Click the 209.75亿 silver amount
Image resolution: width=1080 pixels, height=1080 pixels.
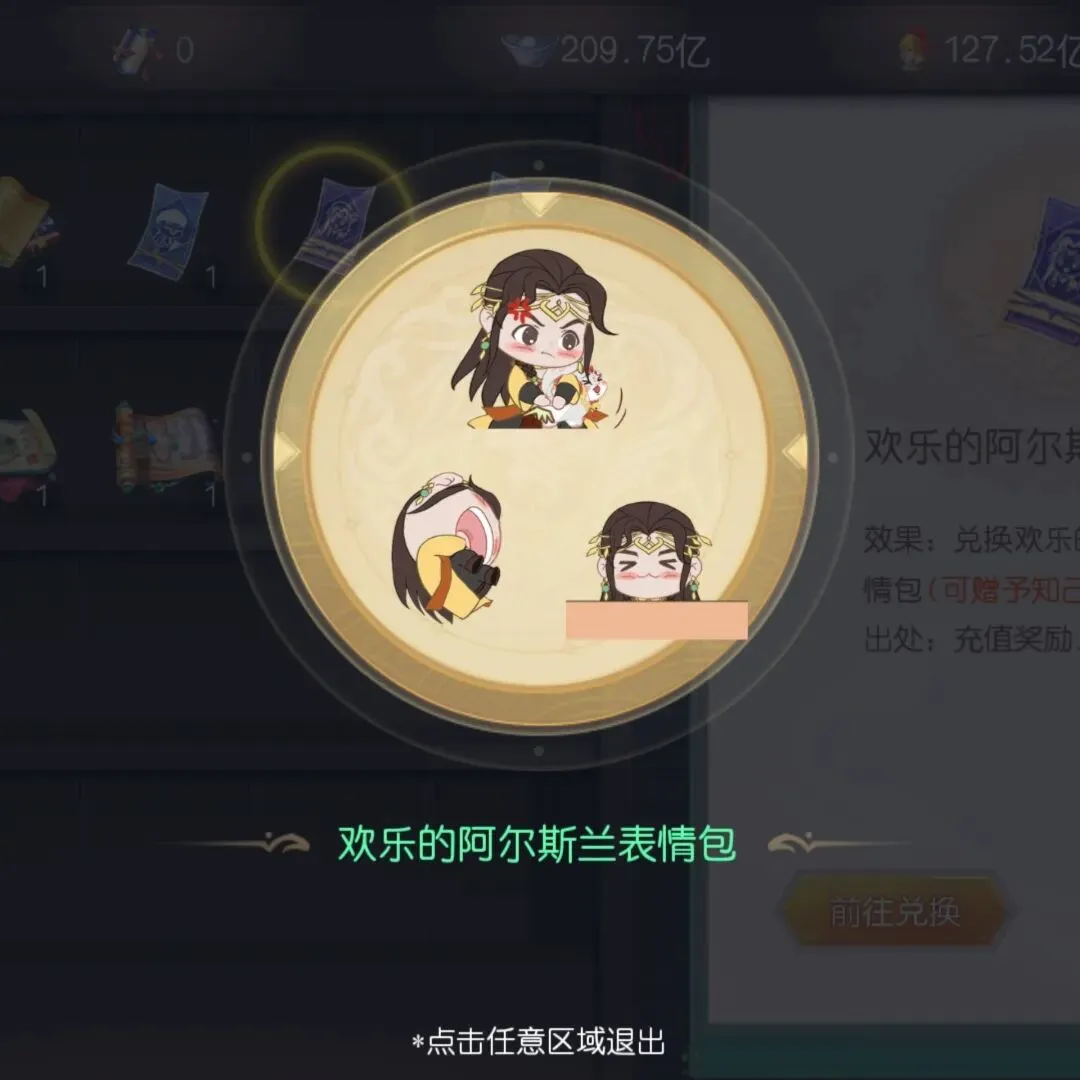pyautogui.click(x=634, y=50)
